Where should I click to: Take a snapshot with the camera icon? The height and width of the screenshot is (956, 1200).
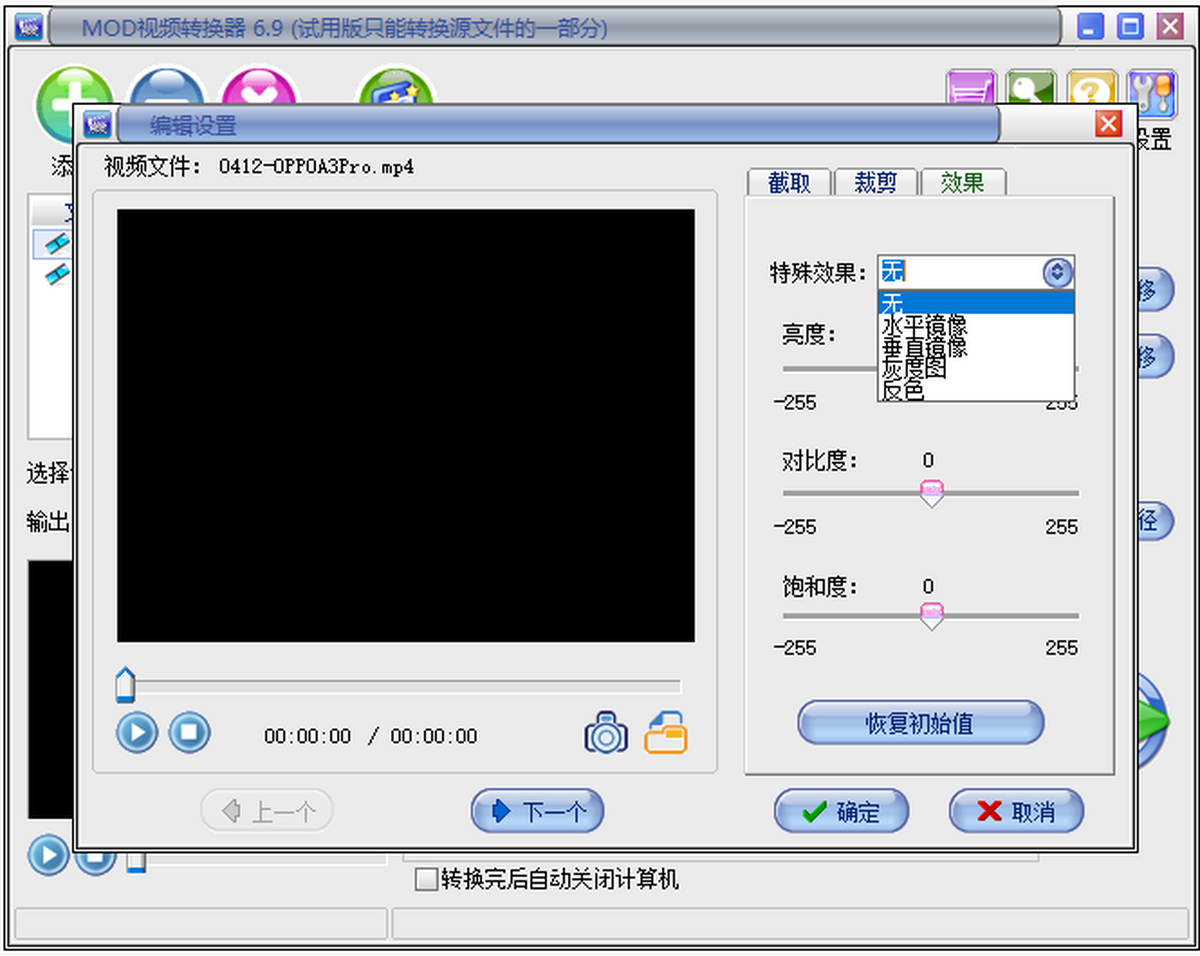(606, 733)
